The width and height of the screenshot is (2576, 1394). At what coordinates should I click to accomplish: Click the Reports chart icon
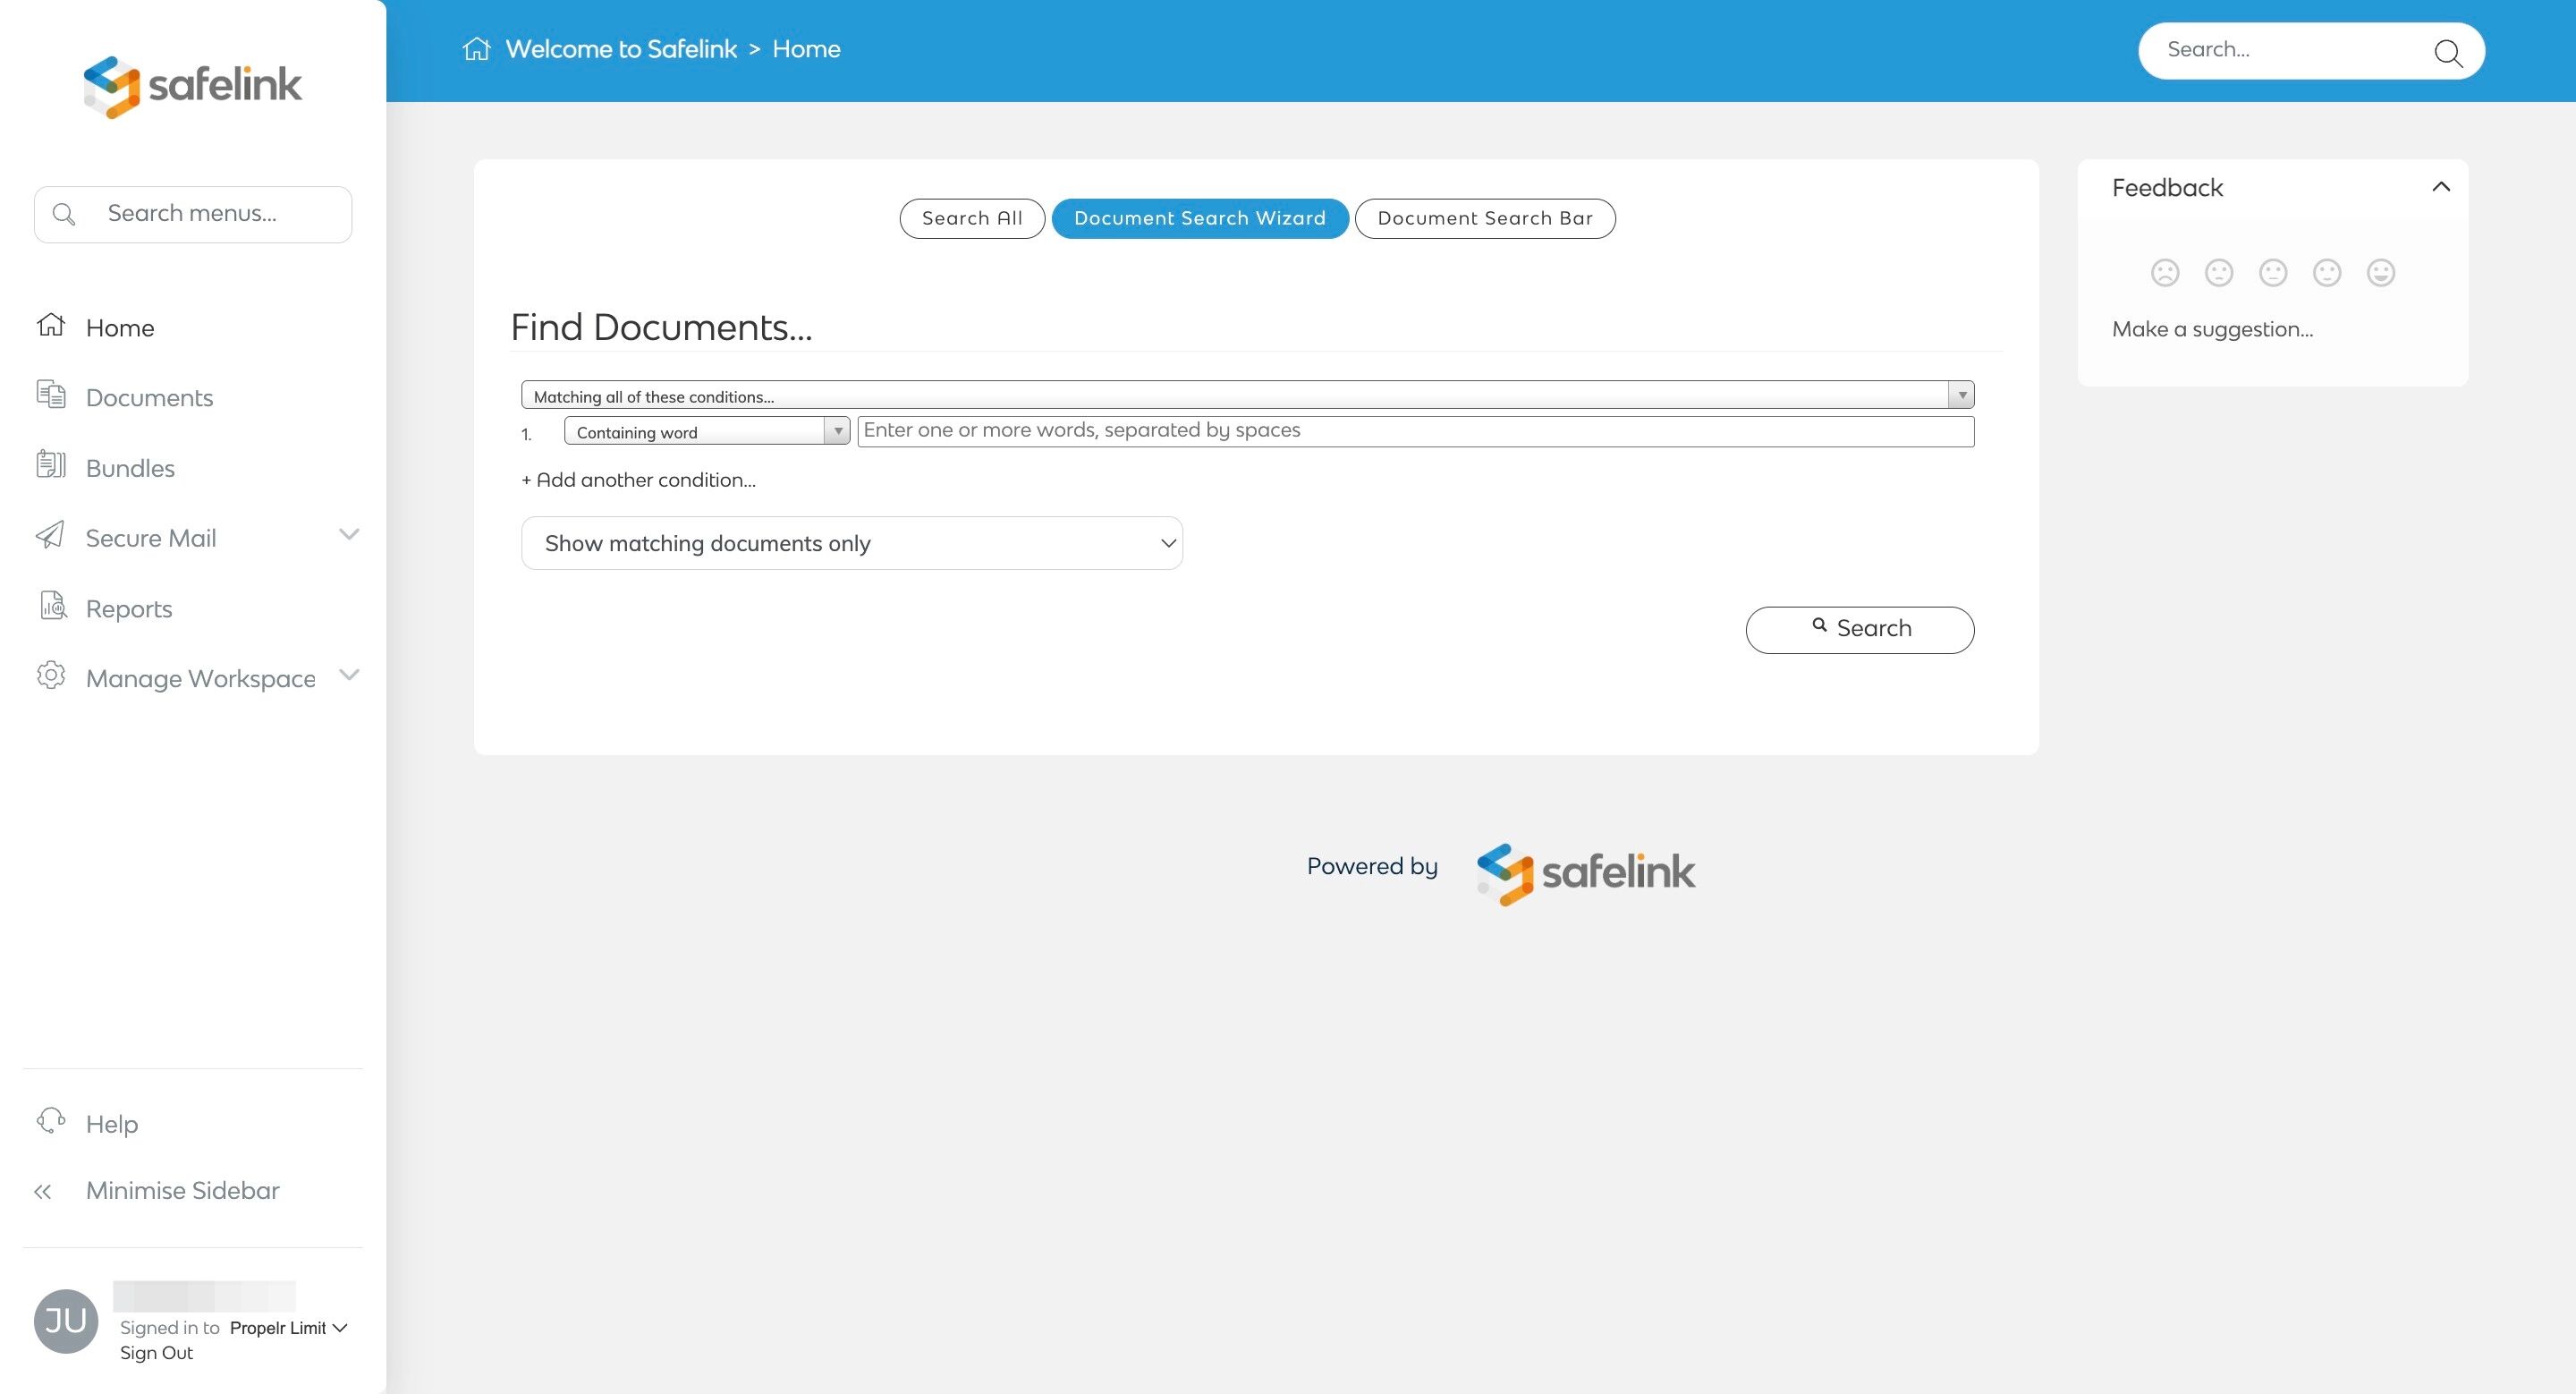point(53,606)
